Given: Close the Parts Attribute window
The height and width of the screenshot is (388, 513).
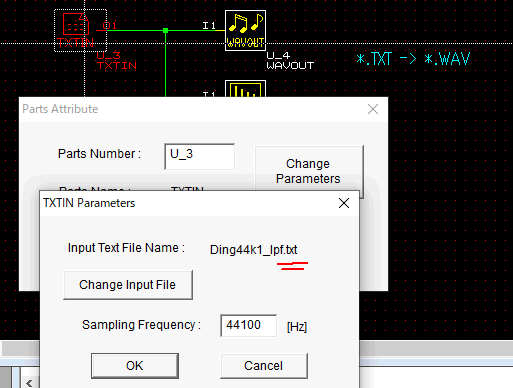Looking at the screenshot, I should 373,109.
